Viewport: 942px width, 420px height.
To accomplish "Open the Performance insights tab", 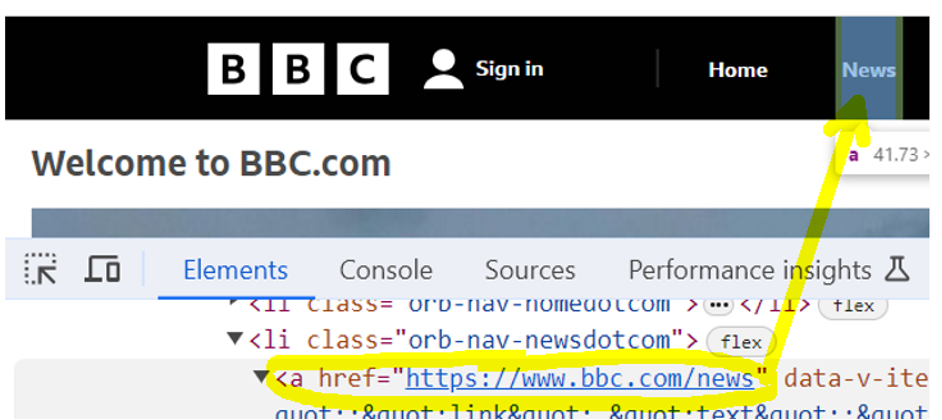I will coord(749,270).
